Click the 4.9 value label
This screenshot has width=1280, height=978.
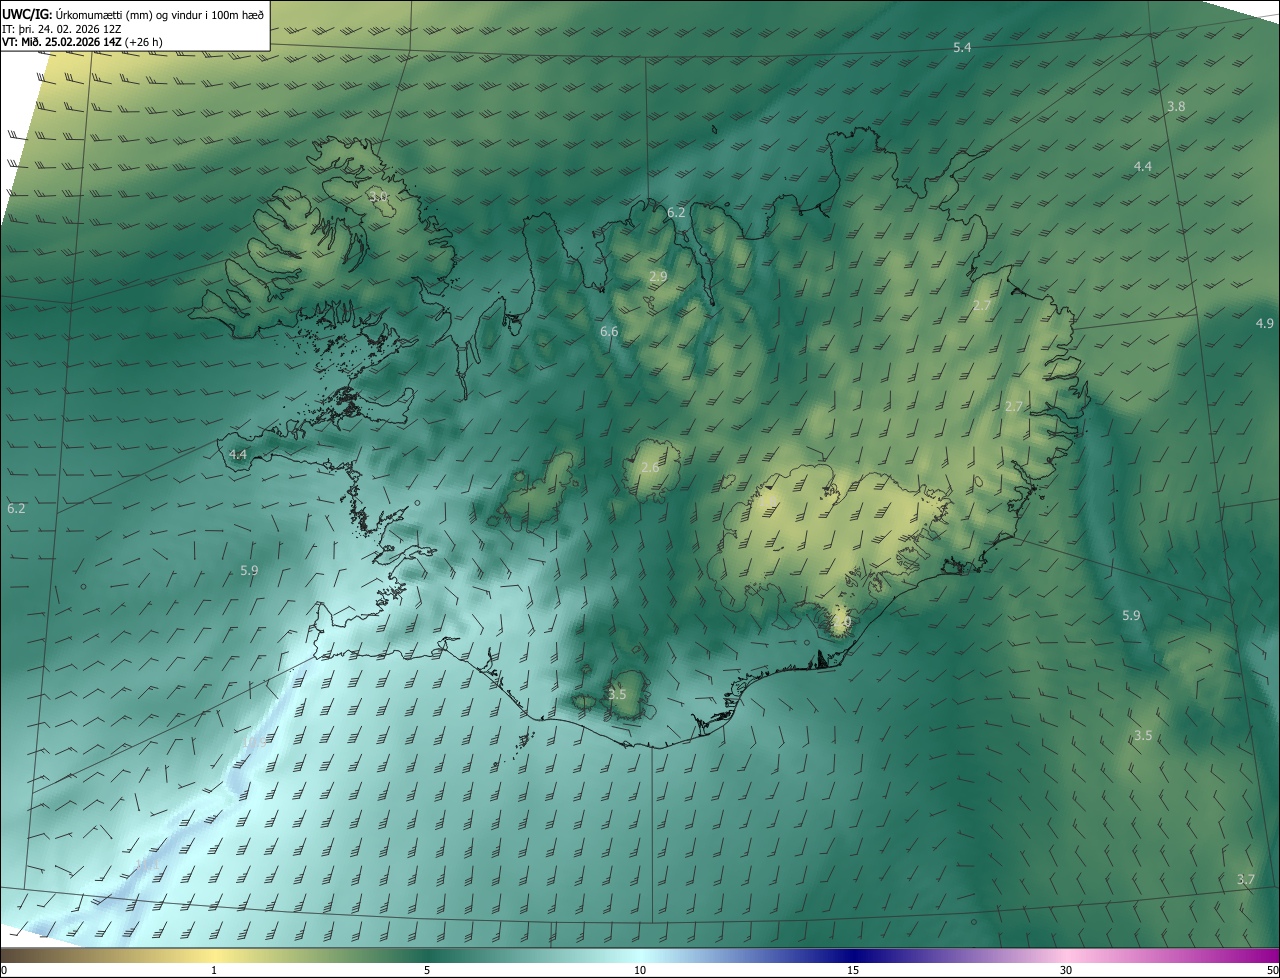[x=1265, y=323]
